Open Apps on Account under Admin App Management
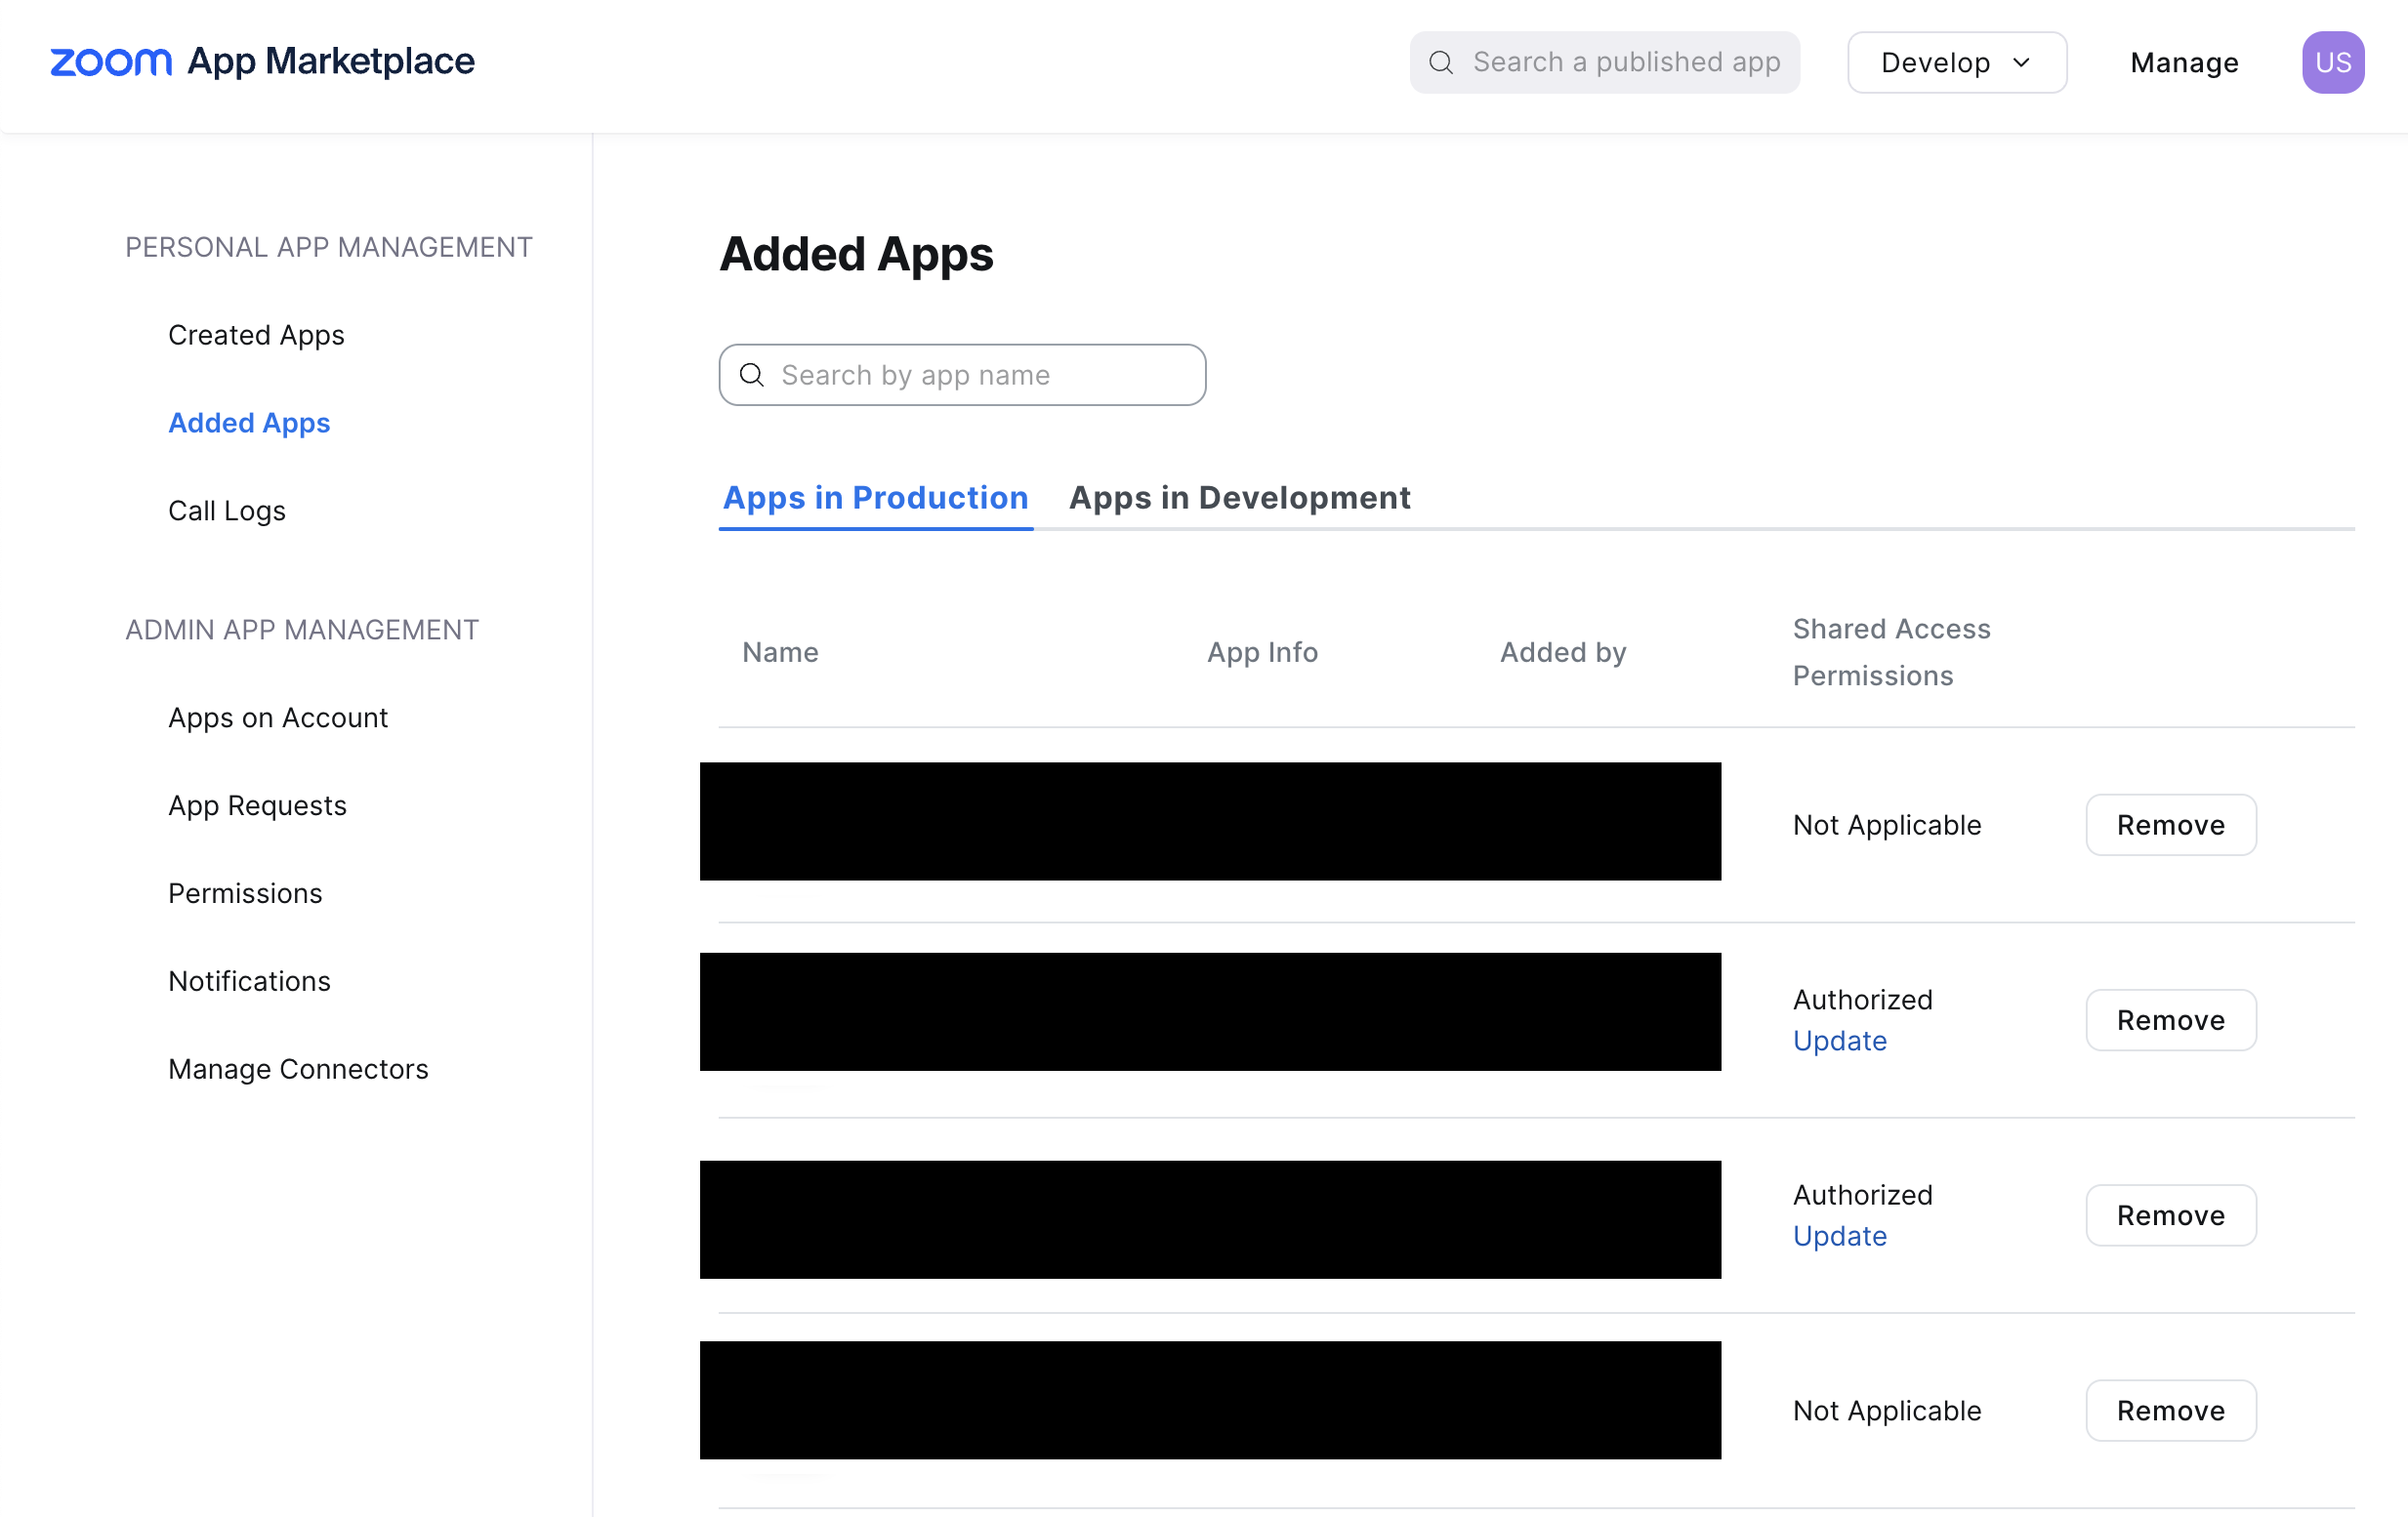 coord(278,717)
